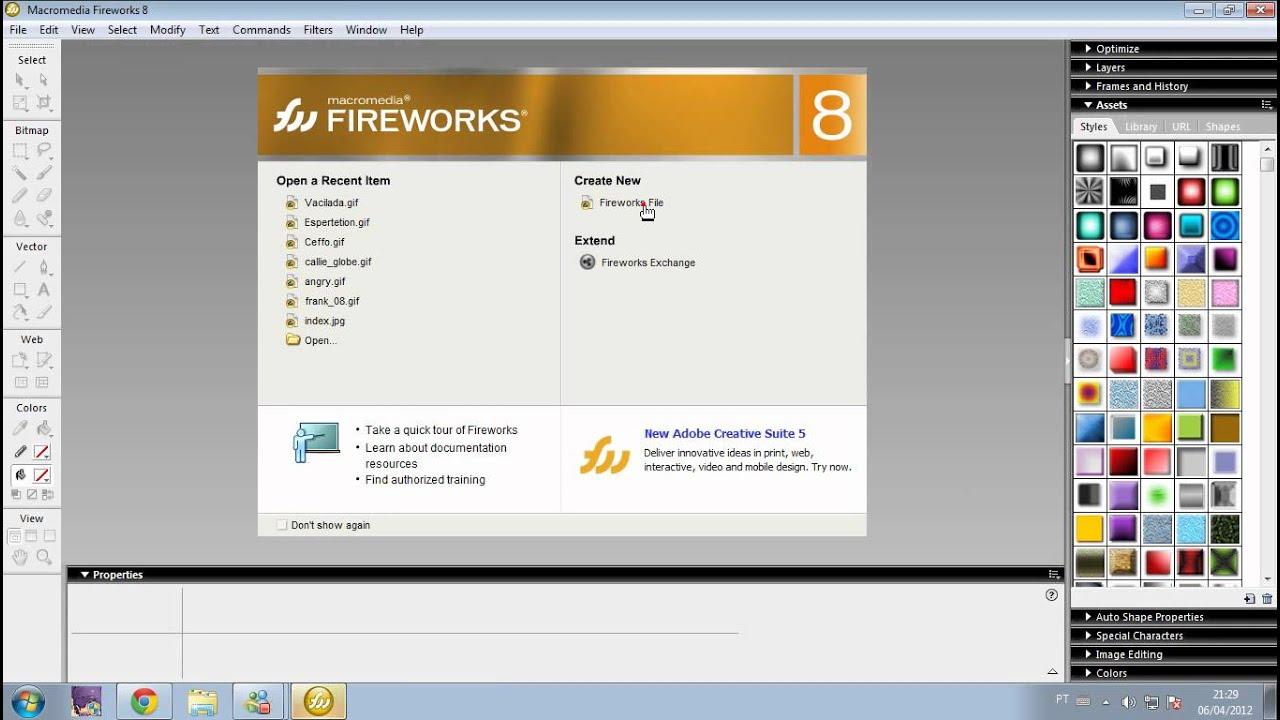1280x720 pixels.
Task: Expand the Layers panel
Action: [x=1110, y=68]
